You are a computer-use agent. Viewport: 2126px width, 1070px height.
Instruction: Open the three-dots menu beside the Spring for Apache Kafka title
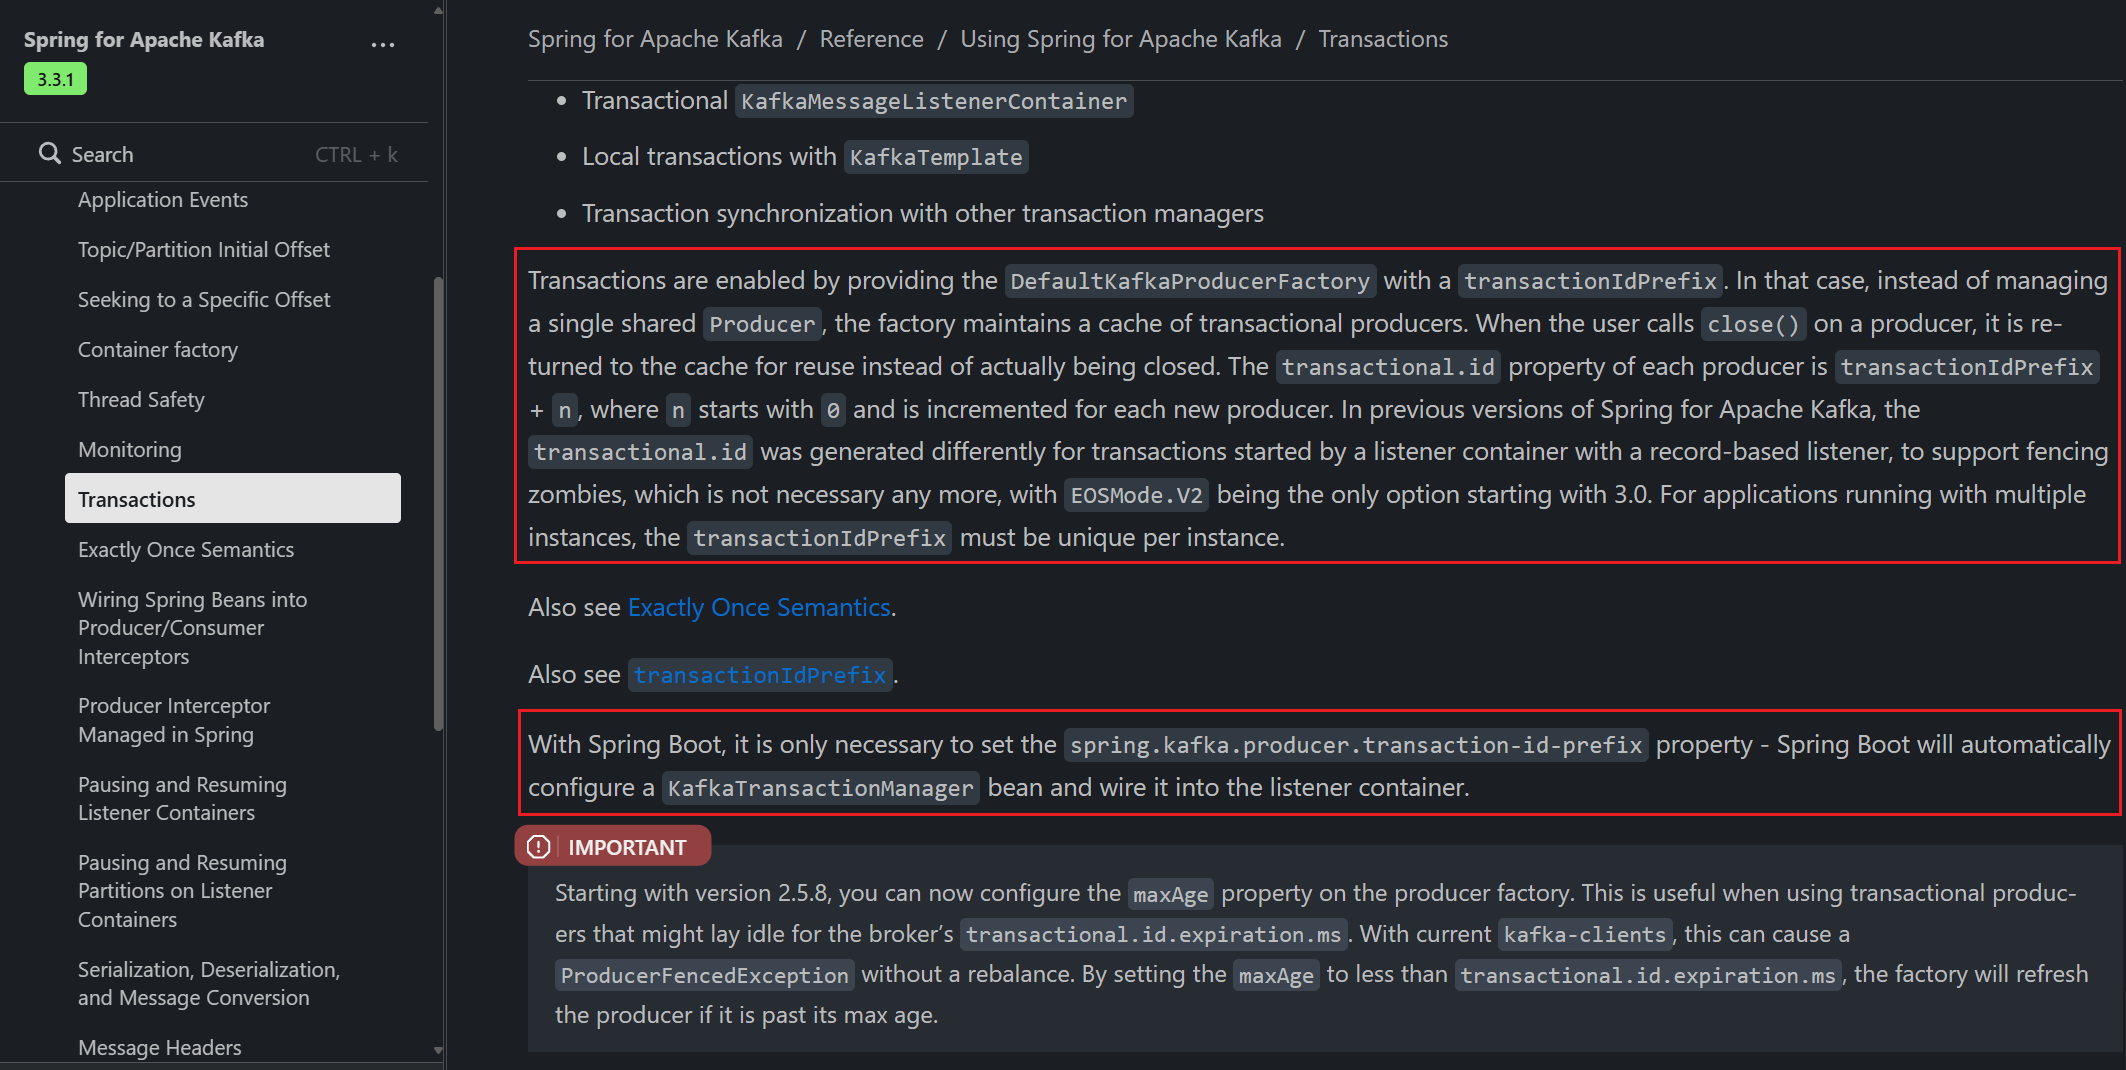click(x=383, y=45)
